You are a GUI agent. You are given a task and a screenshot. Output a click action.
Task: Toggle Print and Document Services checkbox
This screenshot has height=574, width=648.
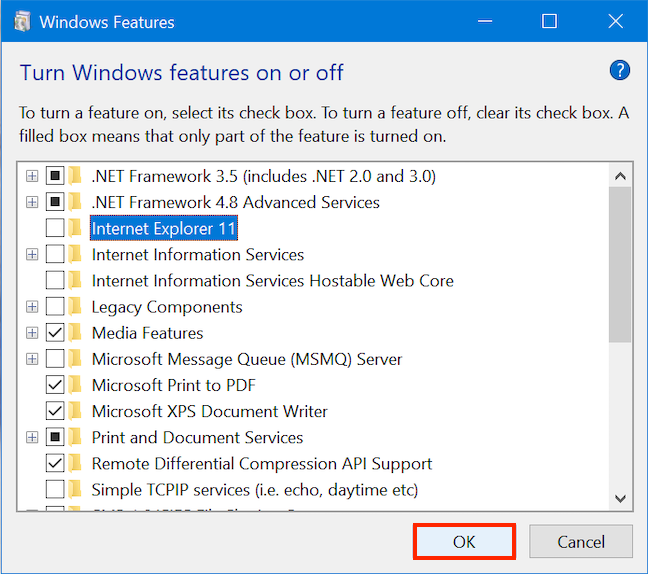click(x=55, y=437)
